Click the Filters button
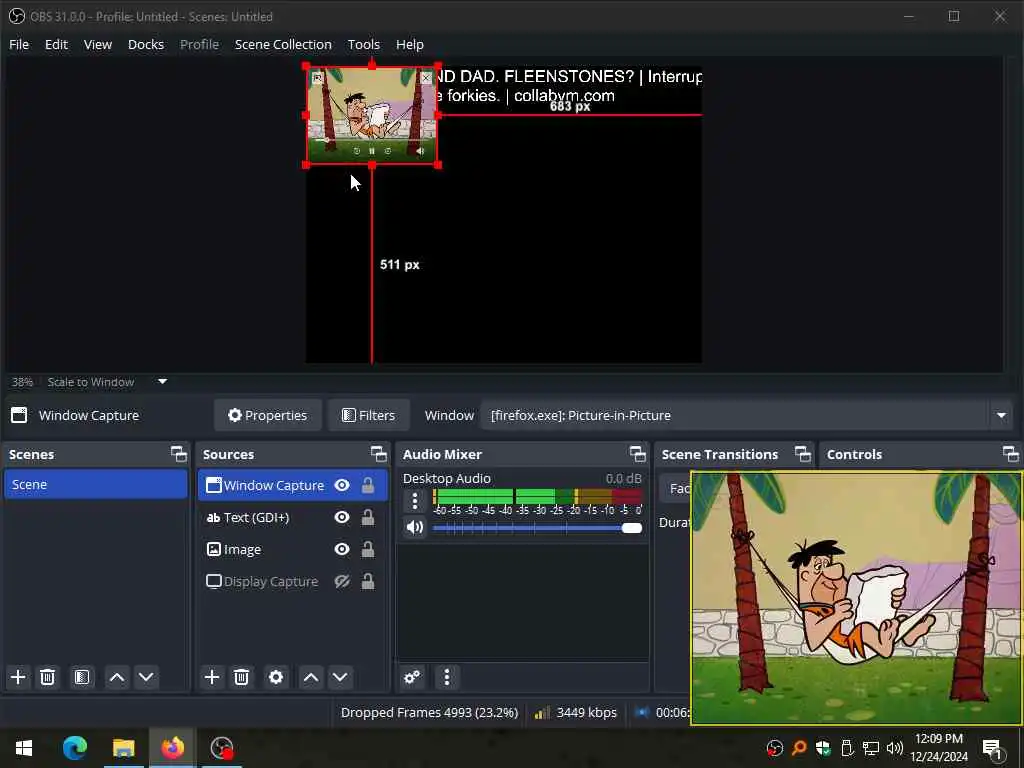The image size is (1024, 768). (368, 415)
